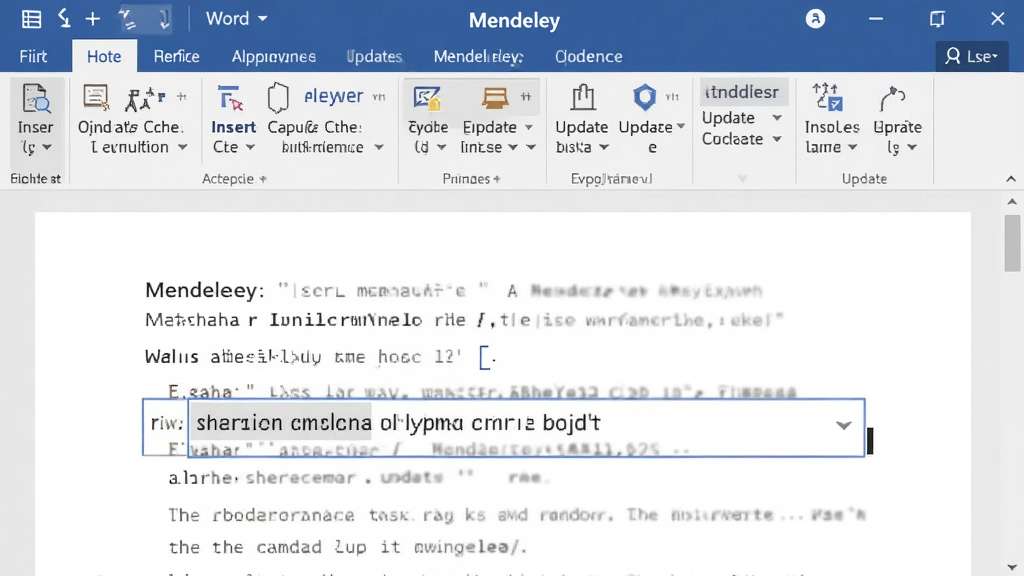The width and height of the screenshot is (1024, 576).
Task: Select the Hote ribbon tab
Action: [104, 56]
